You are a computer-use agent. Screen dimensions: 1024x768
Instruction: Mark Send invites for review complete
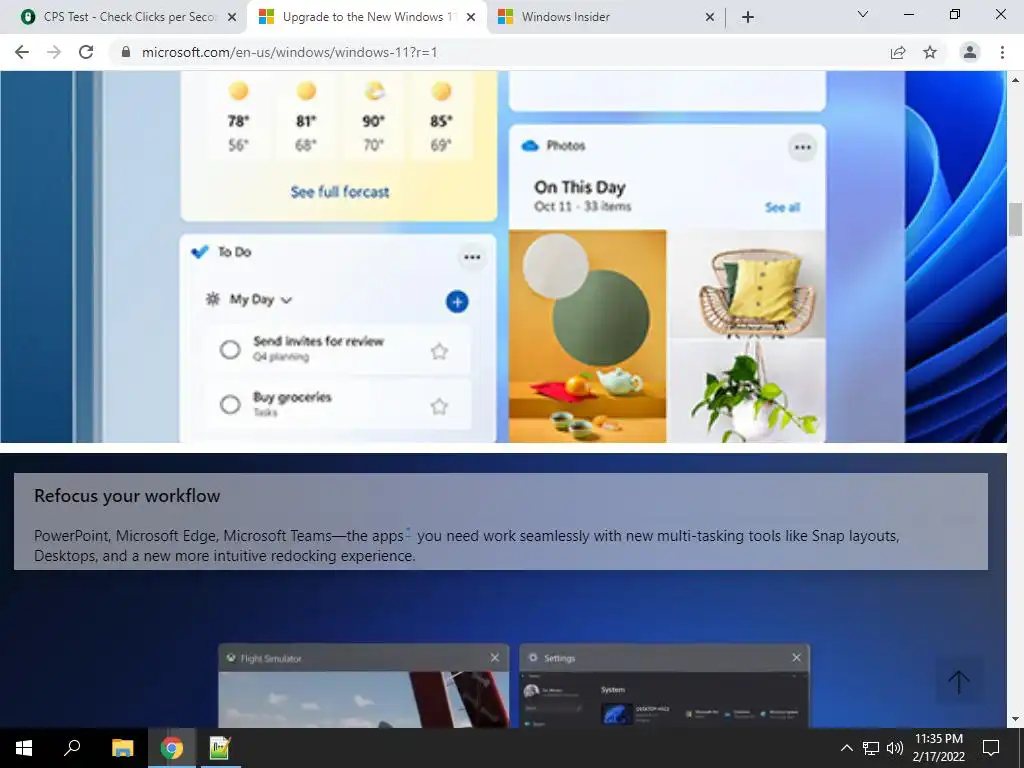point(230,349)
